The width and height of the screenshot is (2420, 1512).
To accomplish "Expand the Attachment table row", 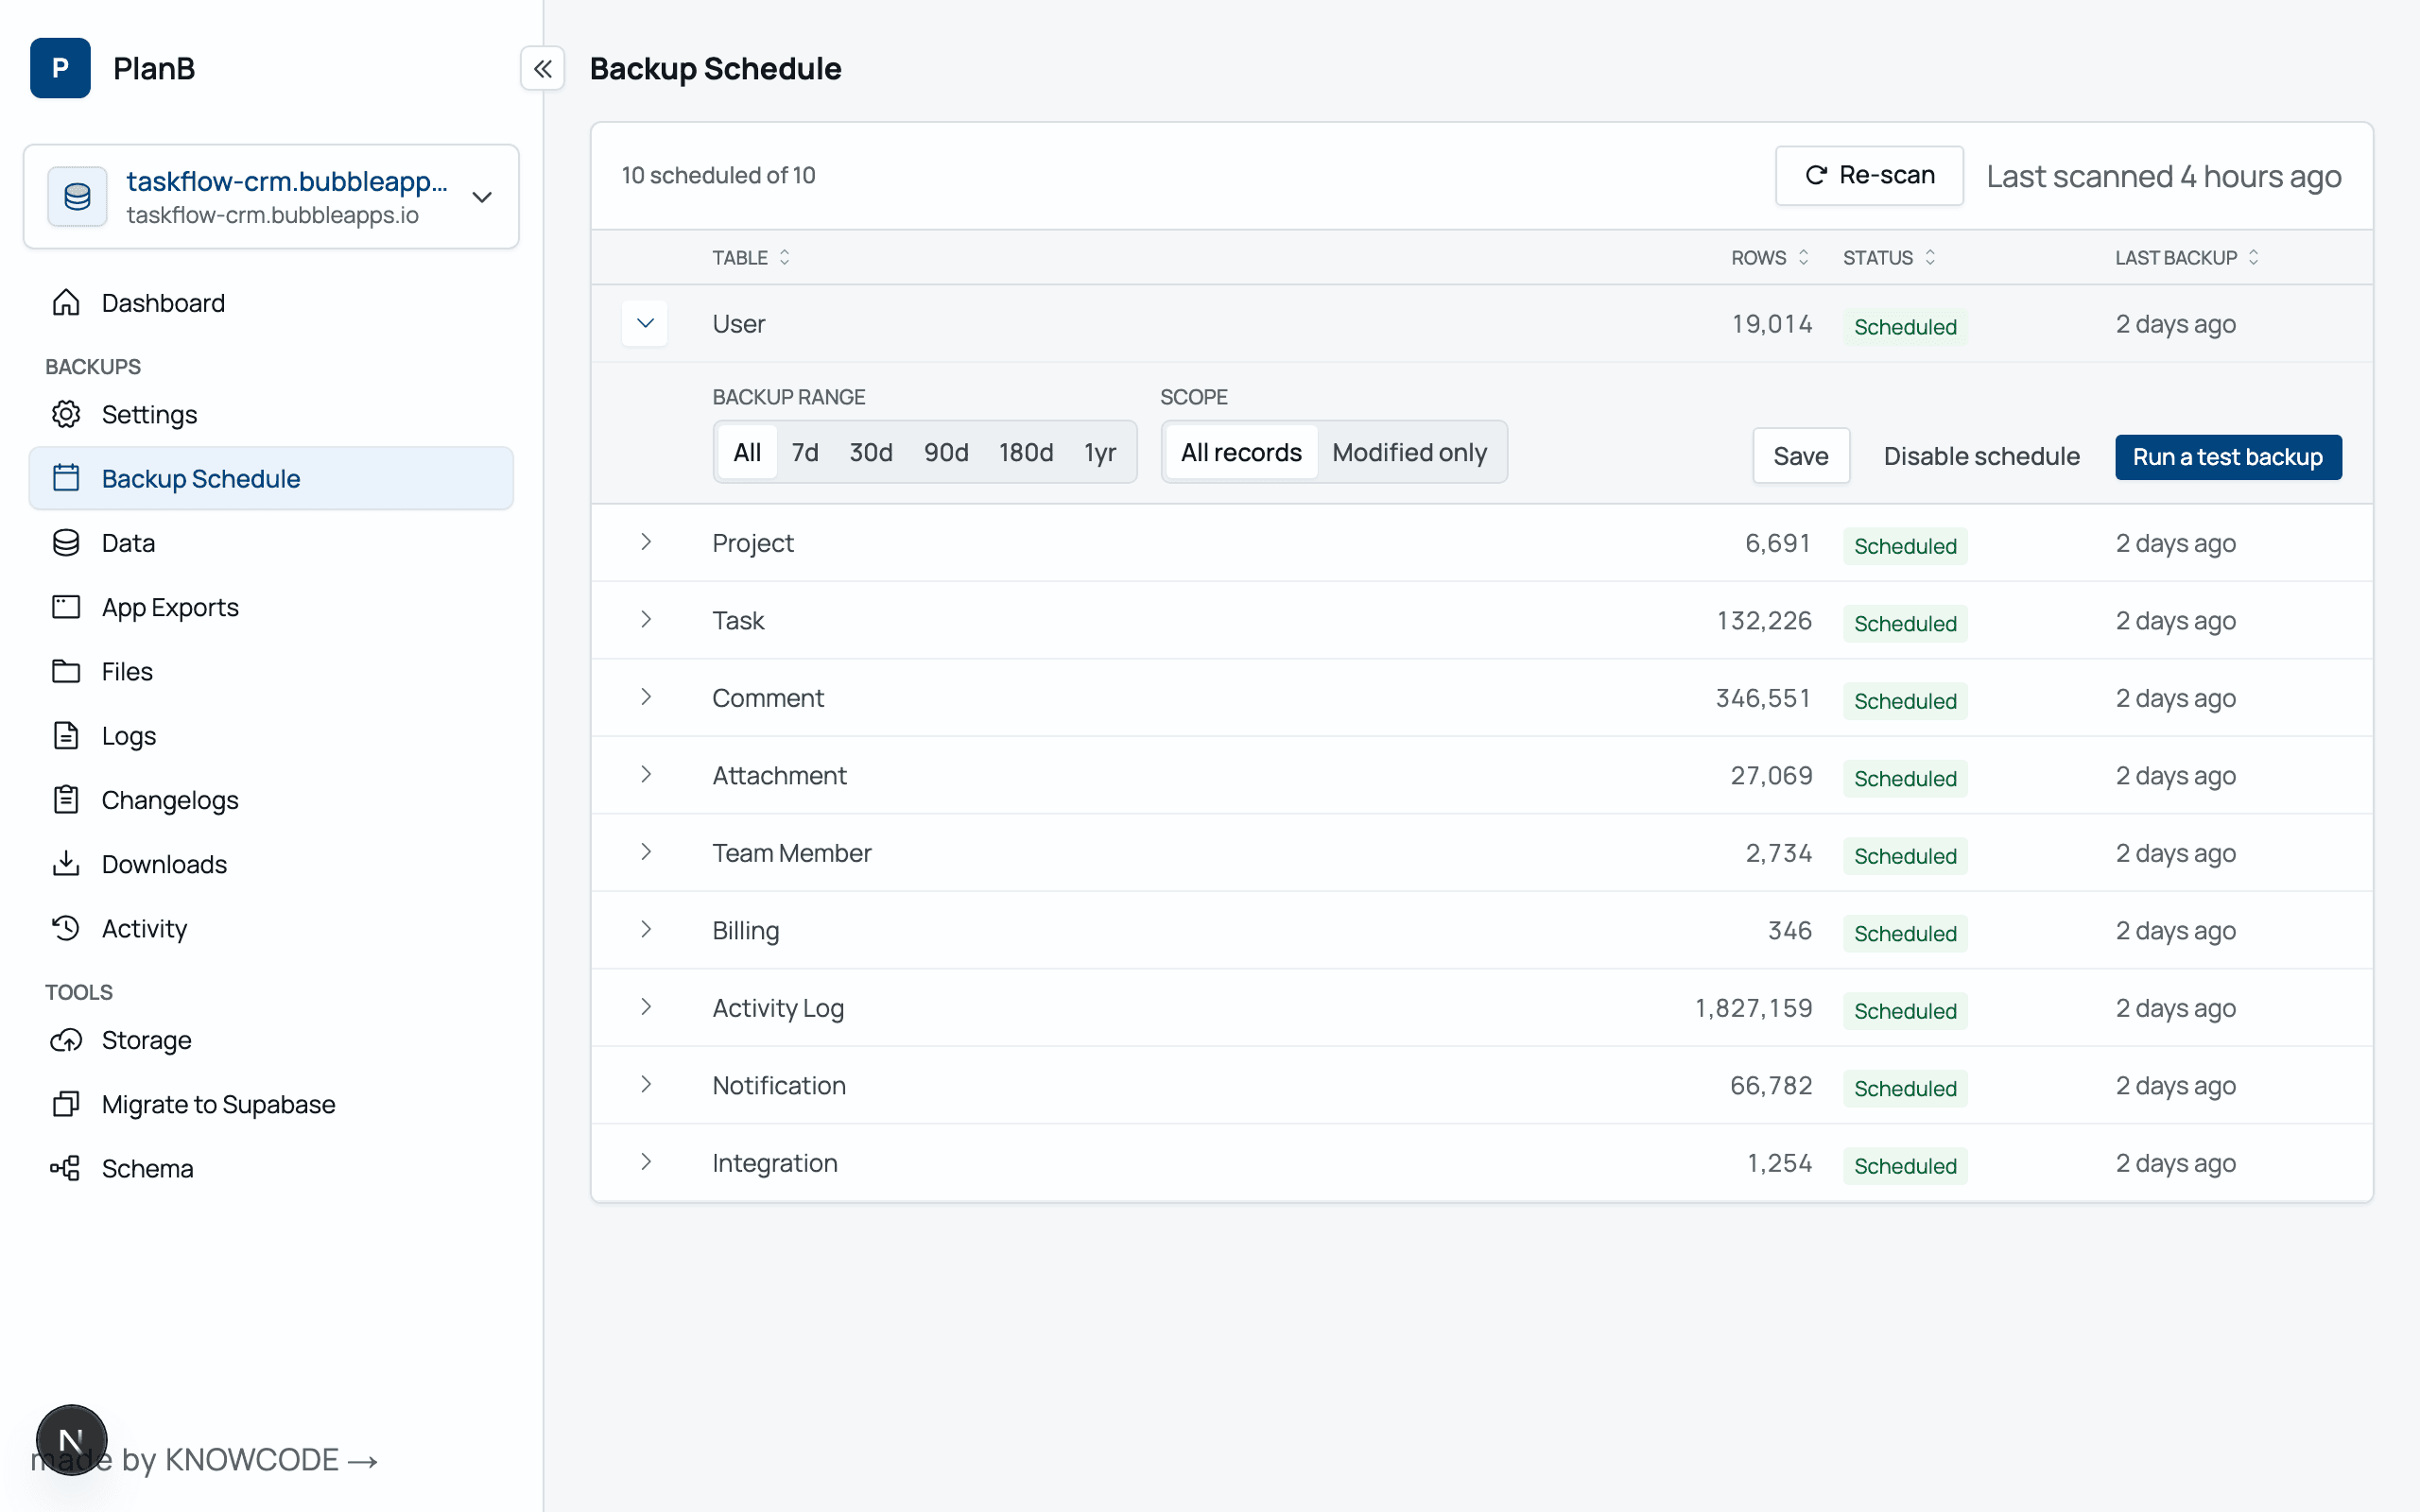I will [646, 775].
